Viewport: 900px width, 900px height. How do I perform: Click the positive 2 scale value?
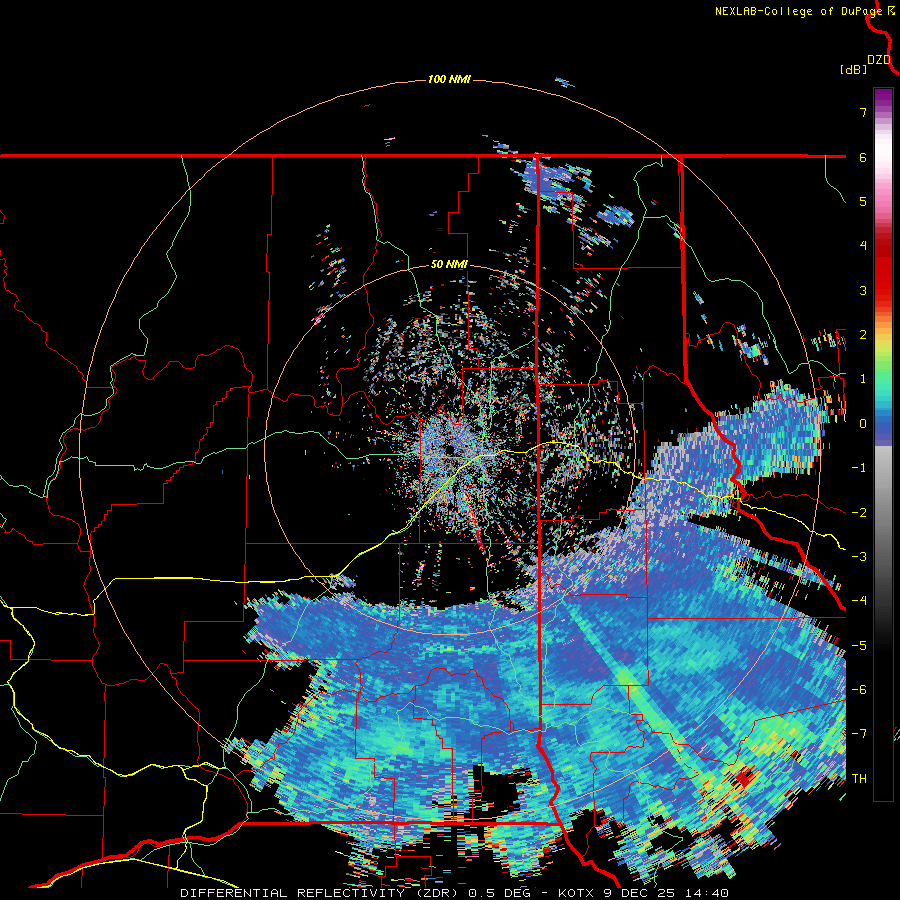(863, 335)
